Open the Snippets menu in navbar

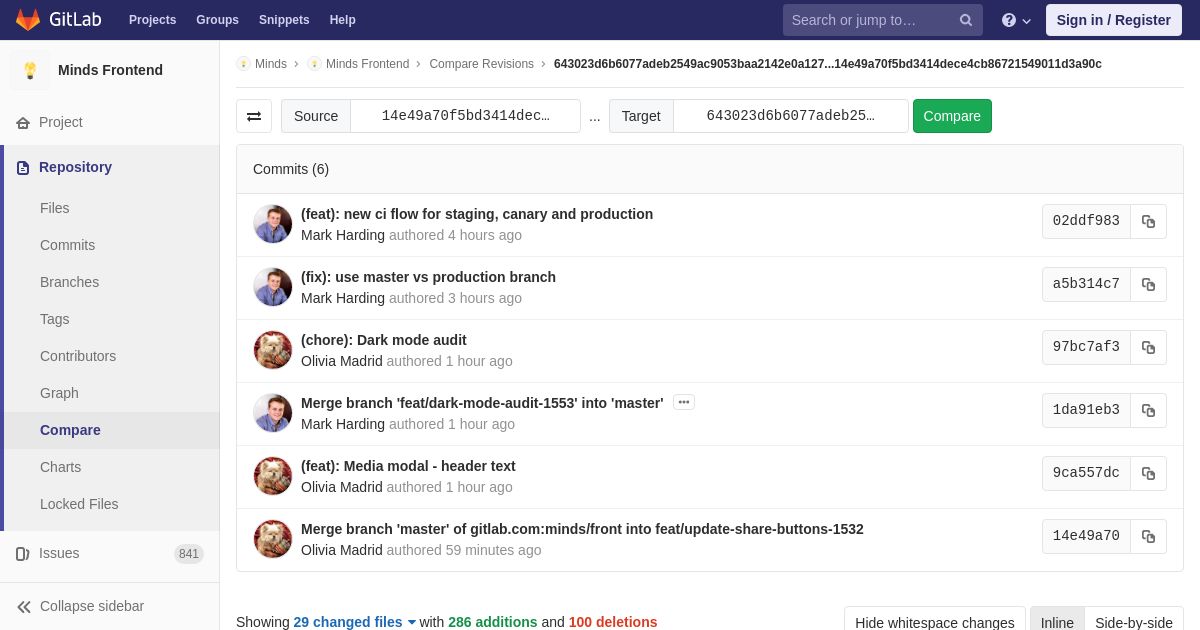[x=284, y=20]
